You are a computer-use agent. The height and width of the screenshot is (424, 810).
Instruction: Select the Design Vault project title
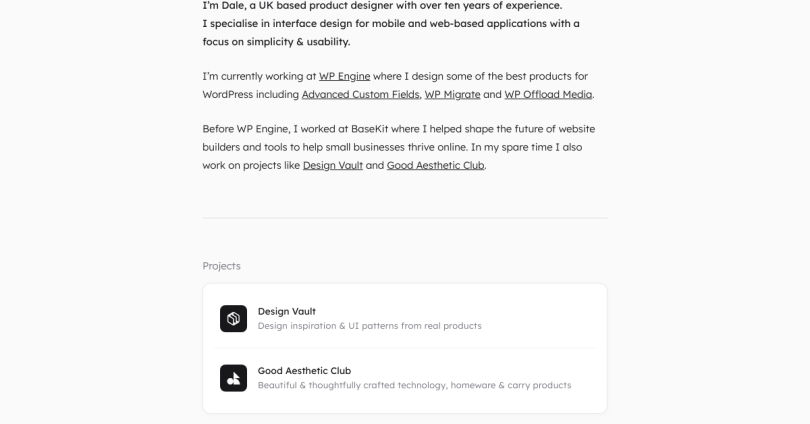click(x=287, y=311)
